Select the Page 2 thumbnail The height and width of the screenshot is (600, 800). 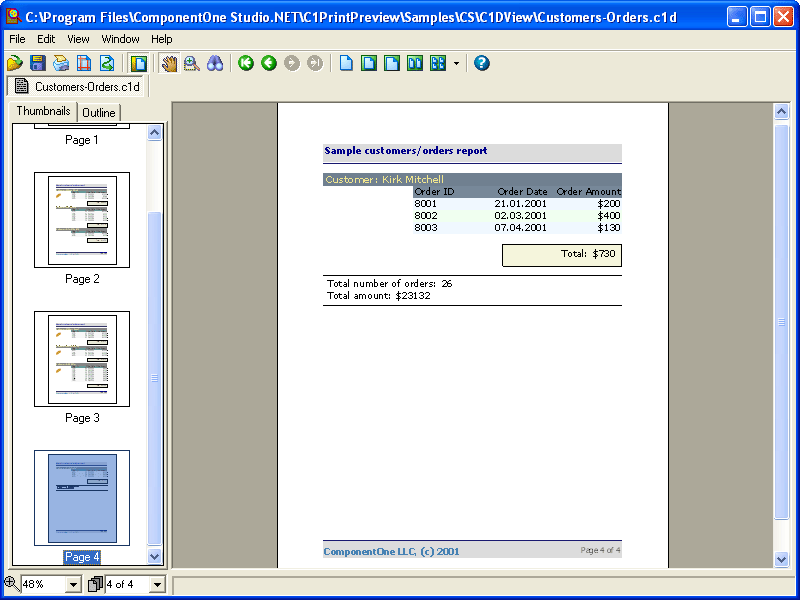(81, 220)
